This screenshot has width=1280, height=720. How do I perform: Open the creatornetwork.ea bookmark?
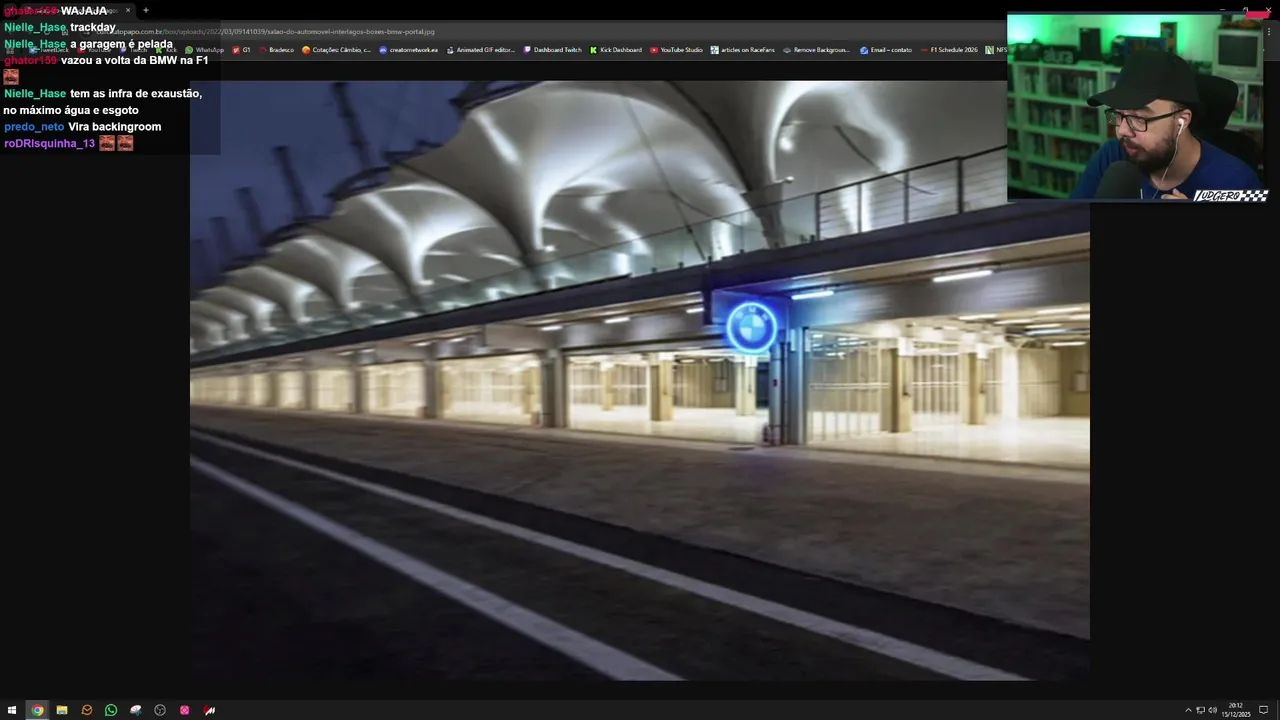[409, 50]
